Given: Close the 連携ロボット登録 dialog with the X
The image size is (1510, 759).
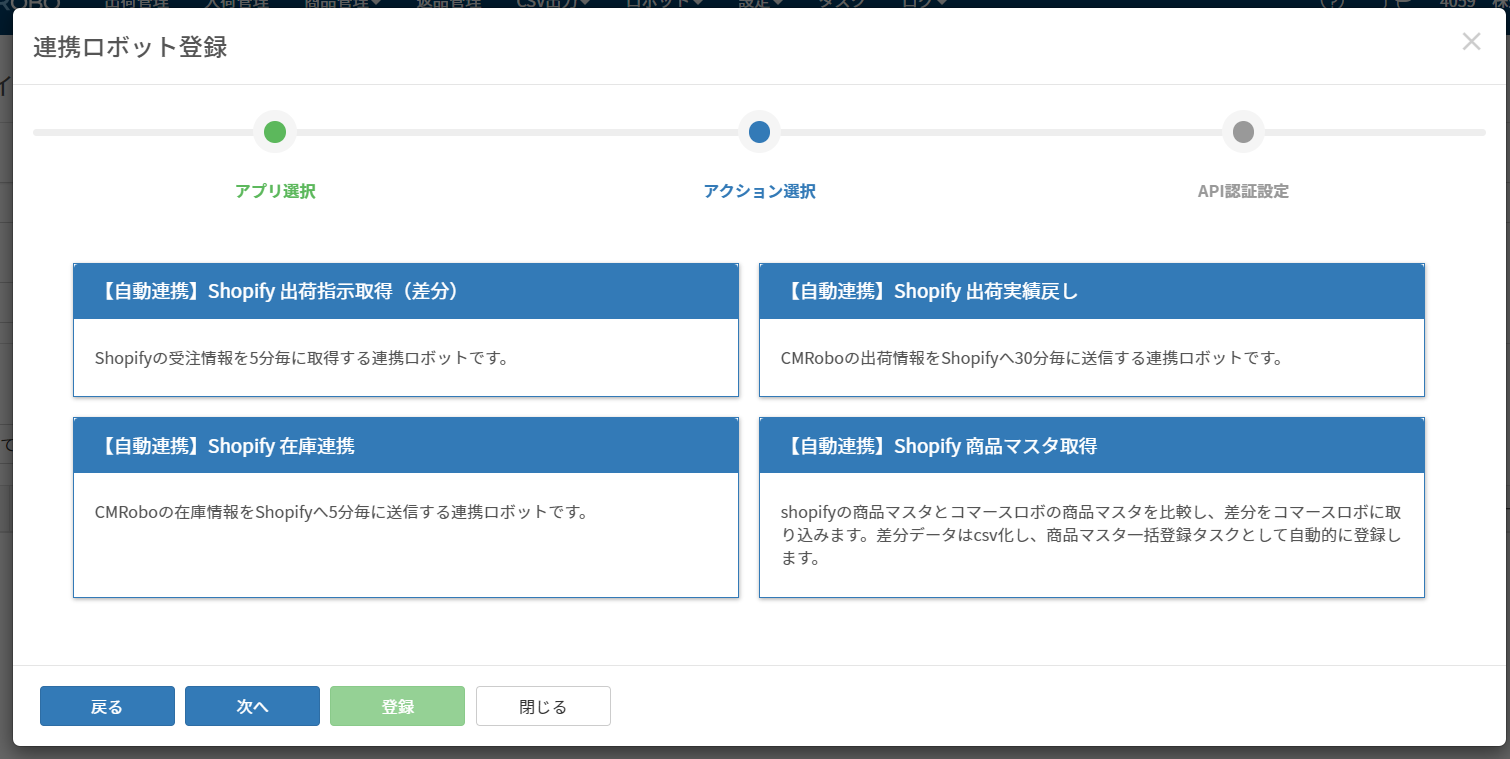Looking at the screenshot, I should click(1471, 42).
